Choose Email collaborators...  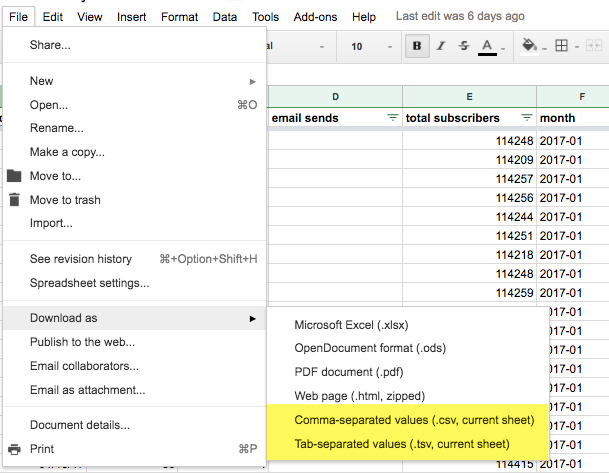134,366
